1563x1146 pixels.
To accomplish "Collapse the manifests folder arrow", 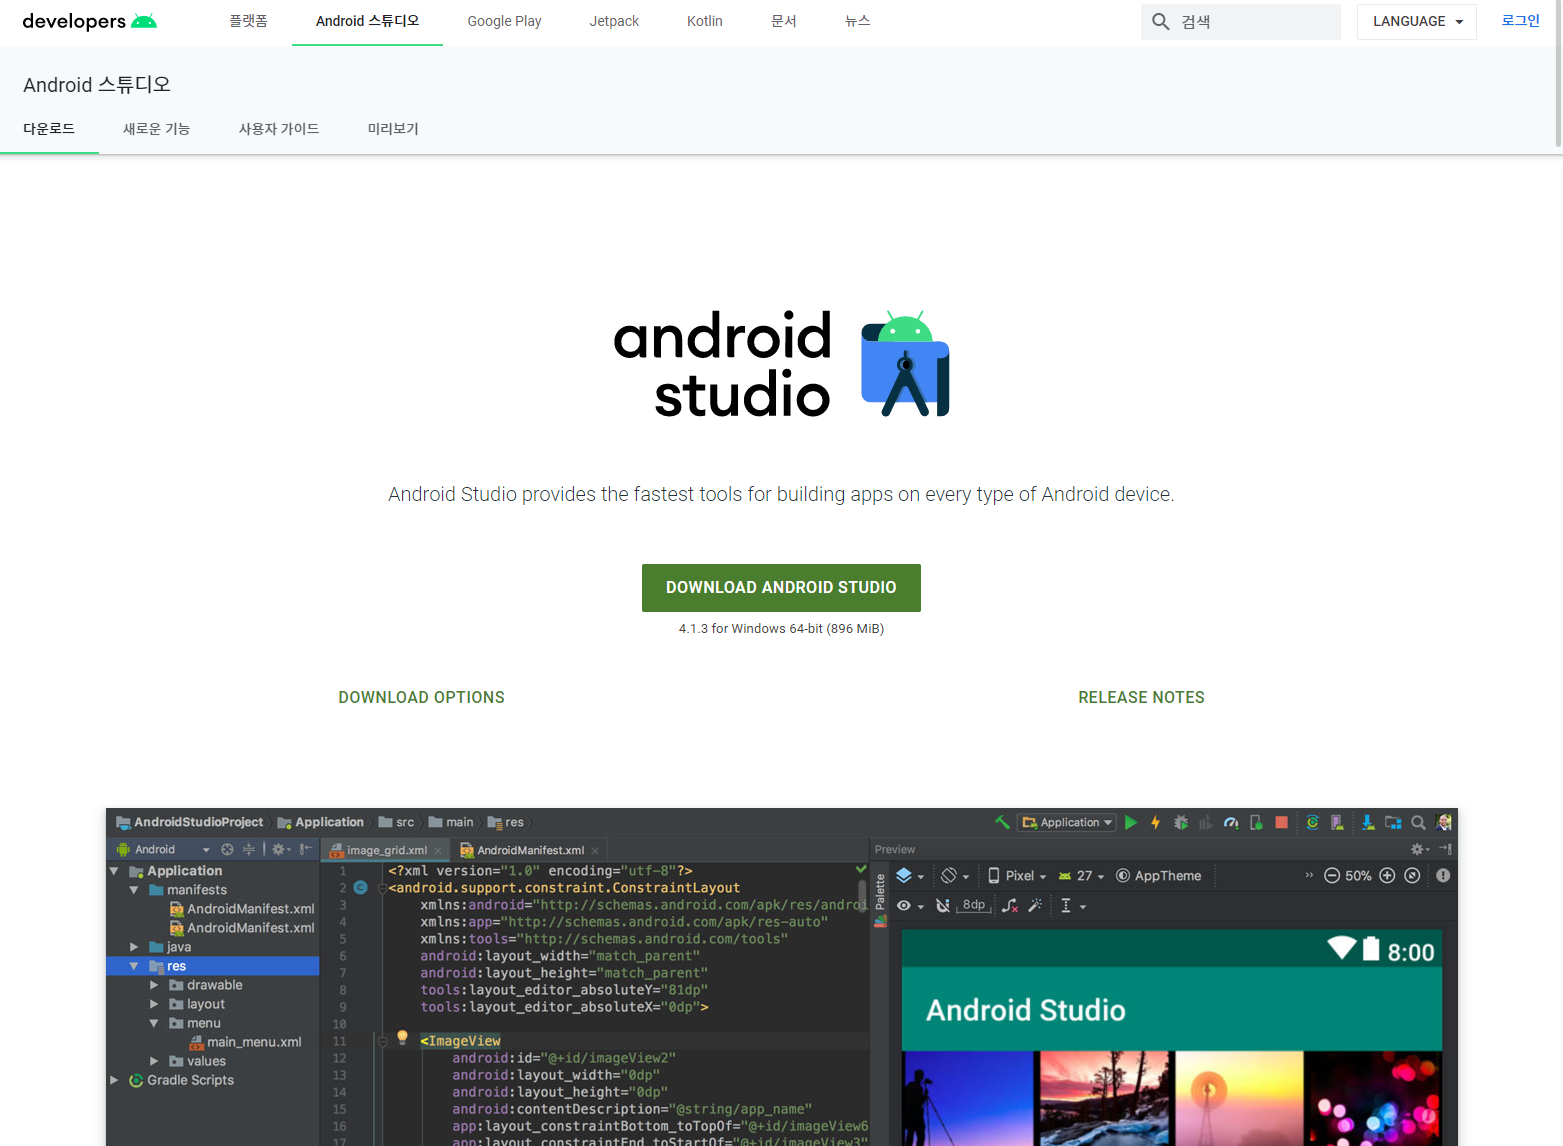I will (x=134, y=890).
